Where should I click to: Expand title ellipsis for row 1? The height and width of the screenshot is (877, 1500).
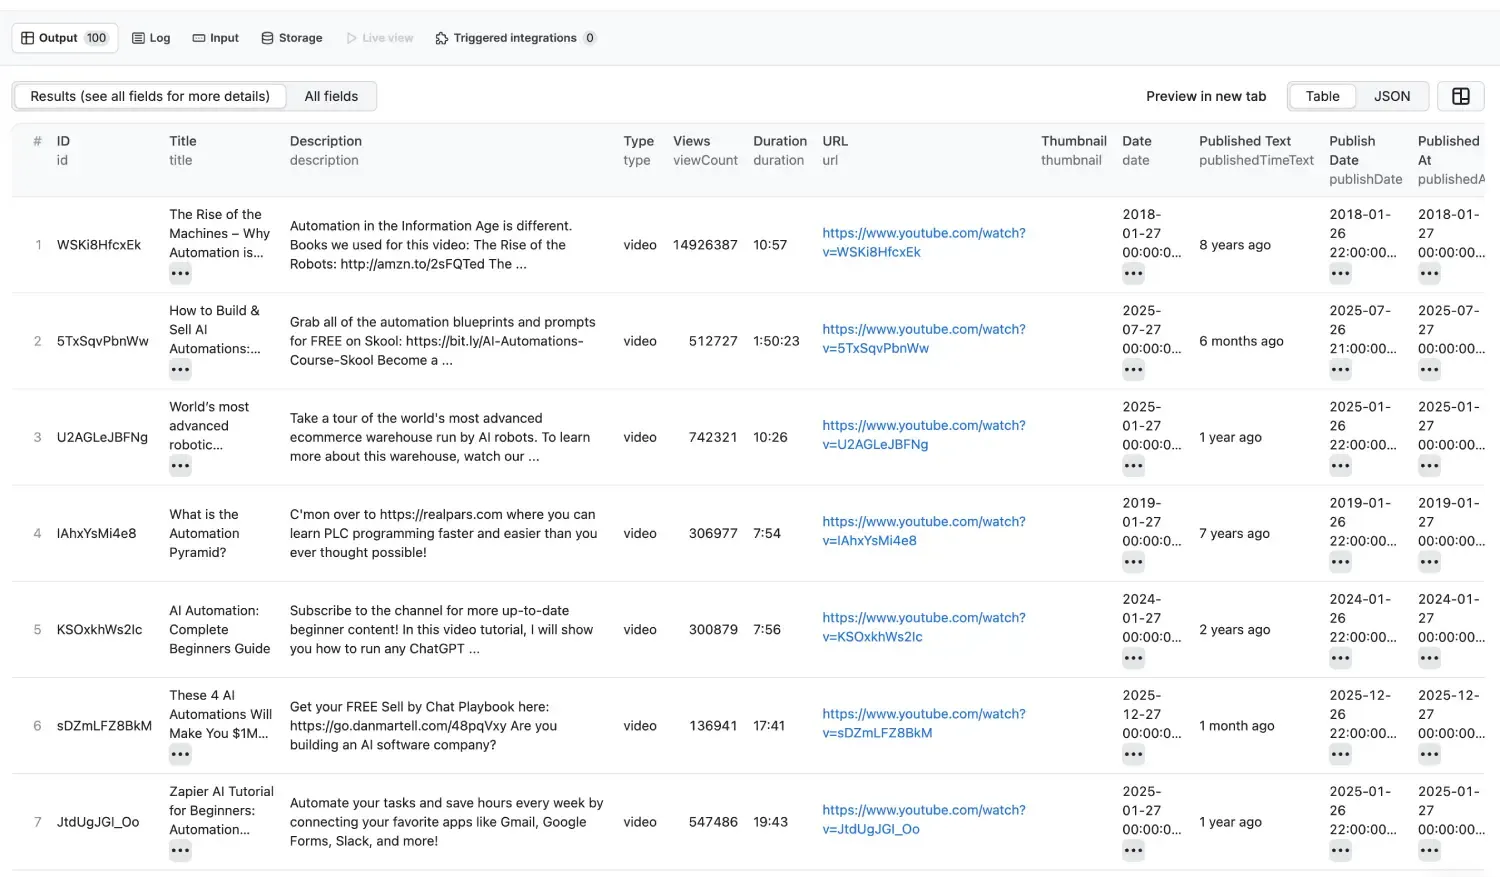click(180, 274)
